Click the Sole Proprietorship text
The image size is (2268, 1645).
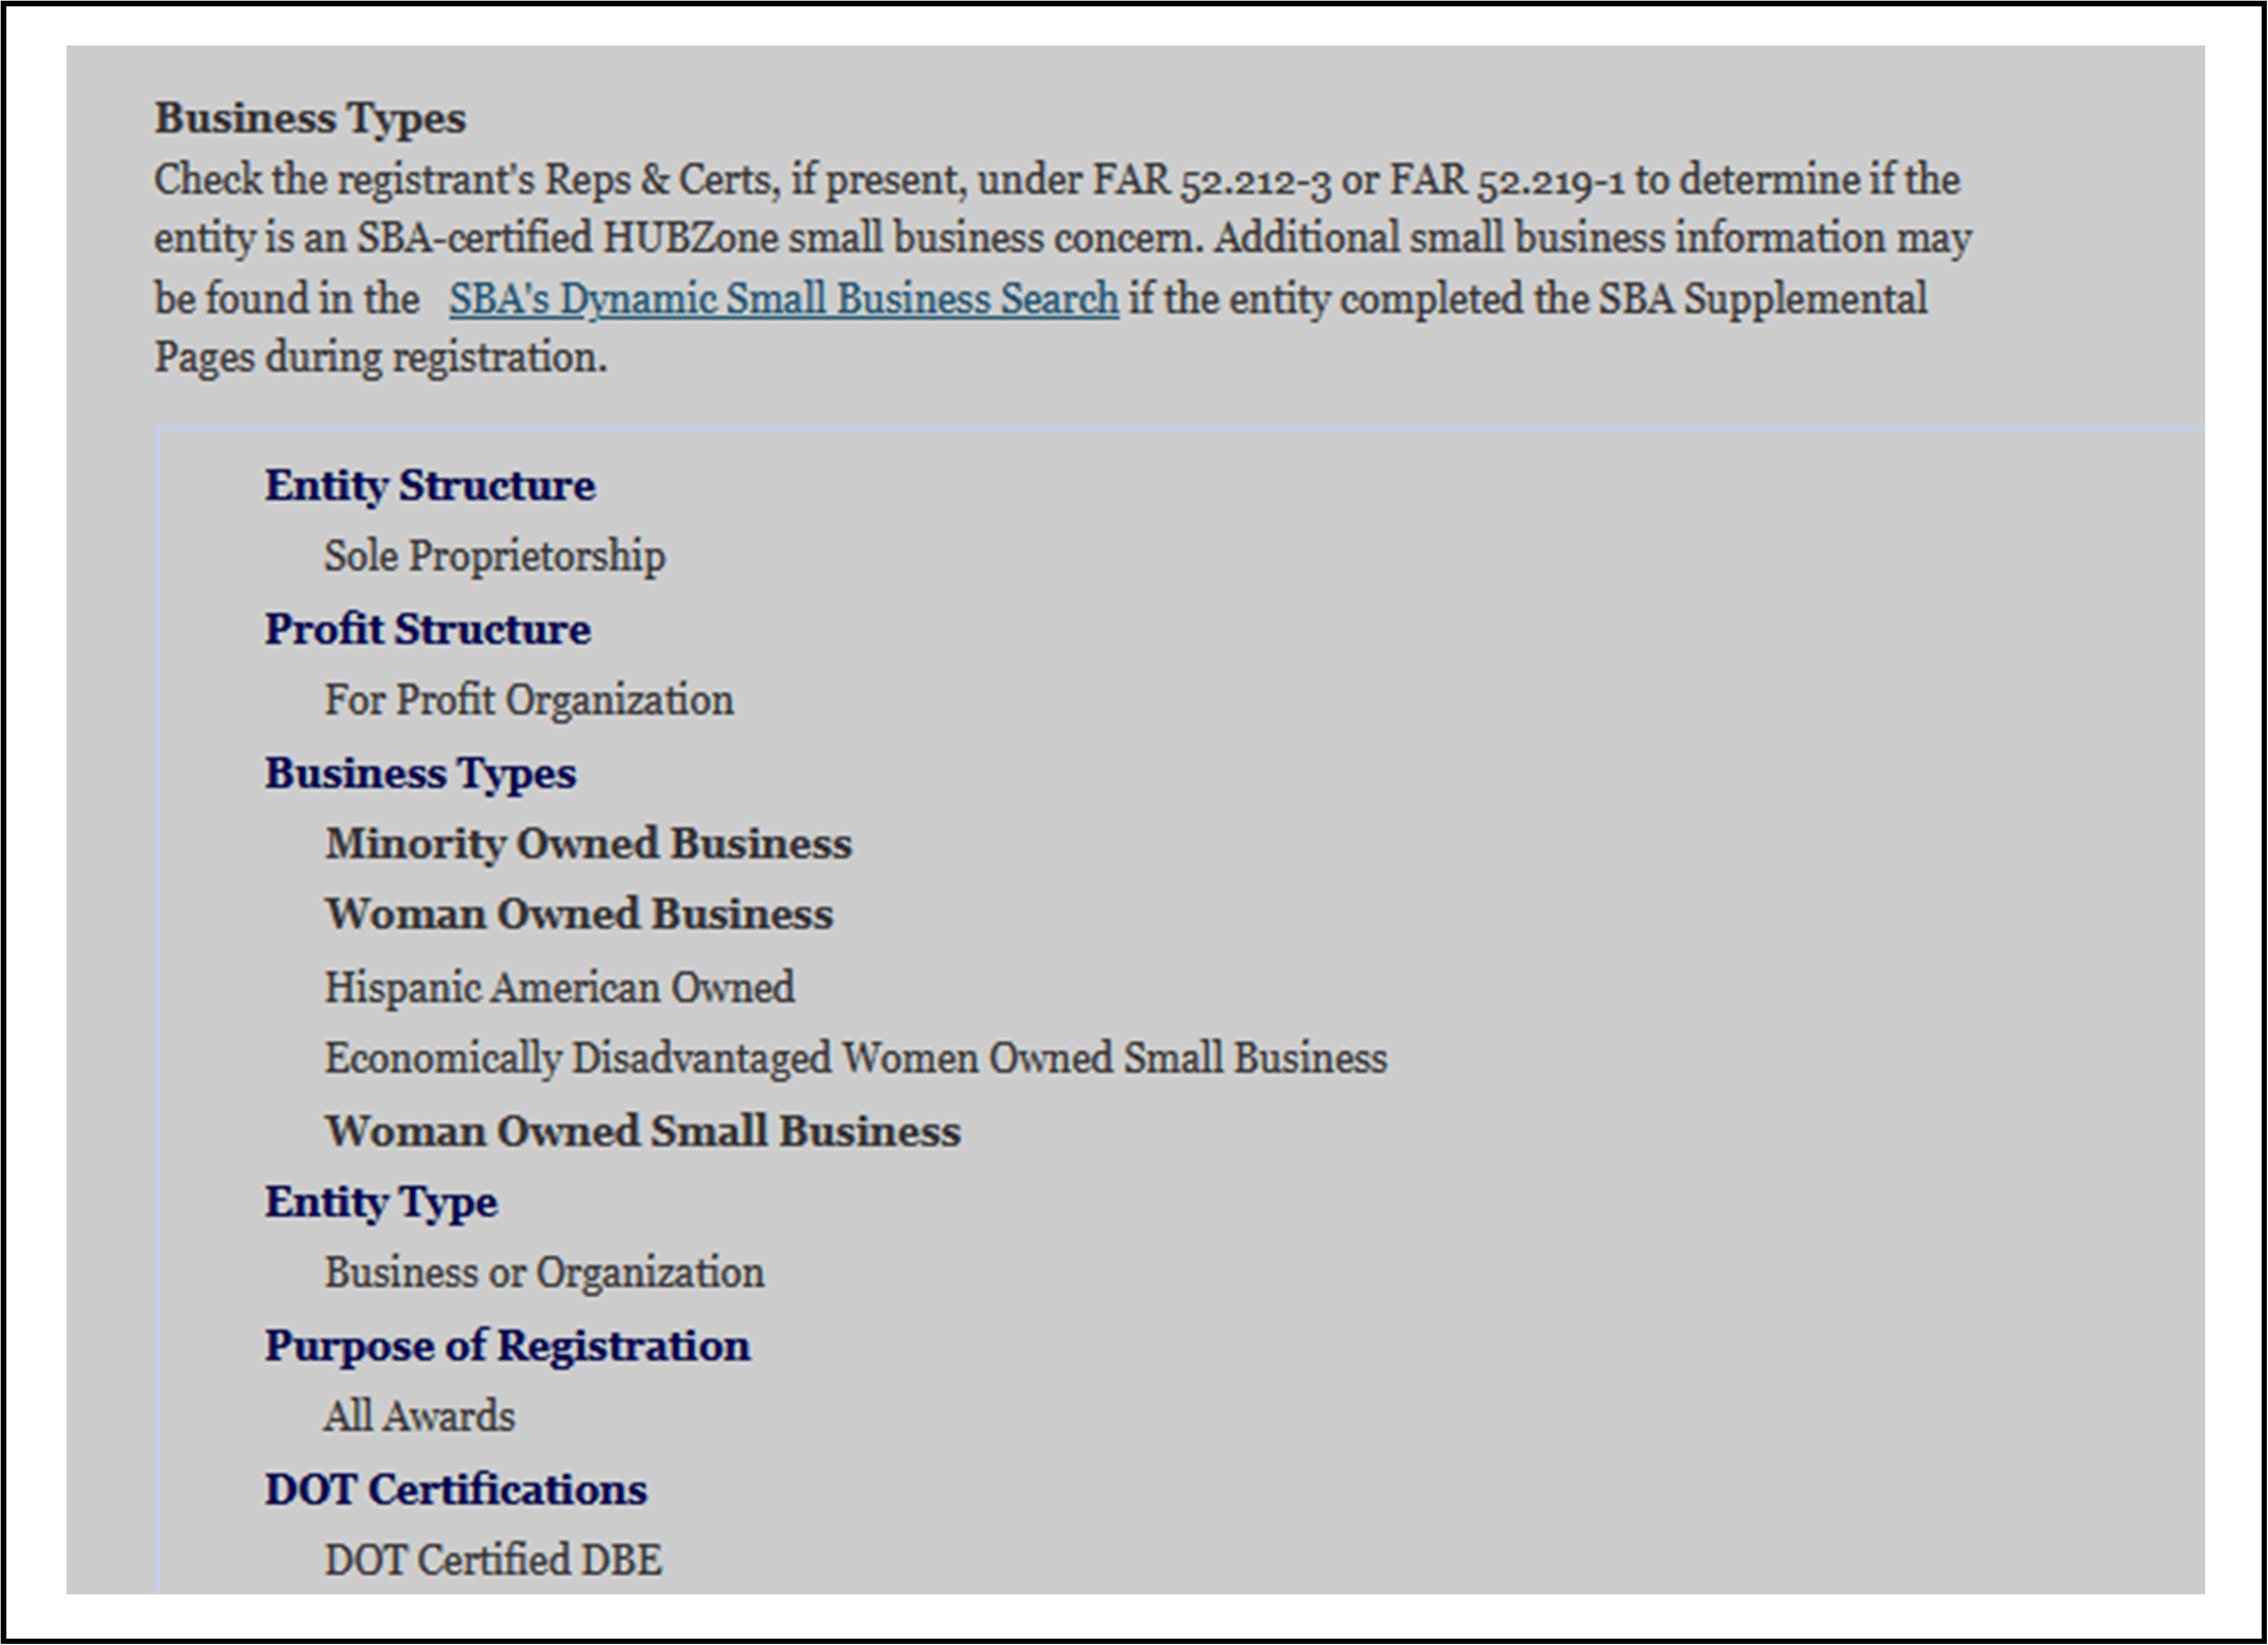coord(494,556)
